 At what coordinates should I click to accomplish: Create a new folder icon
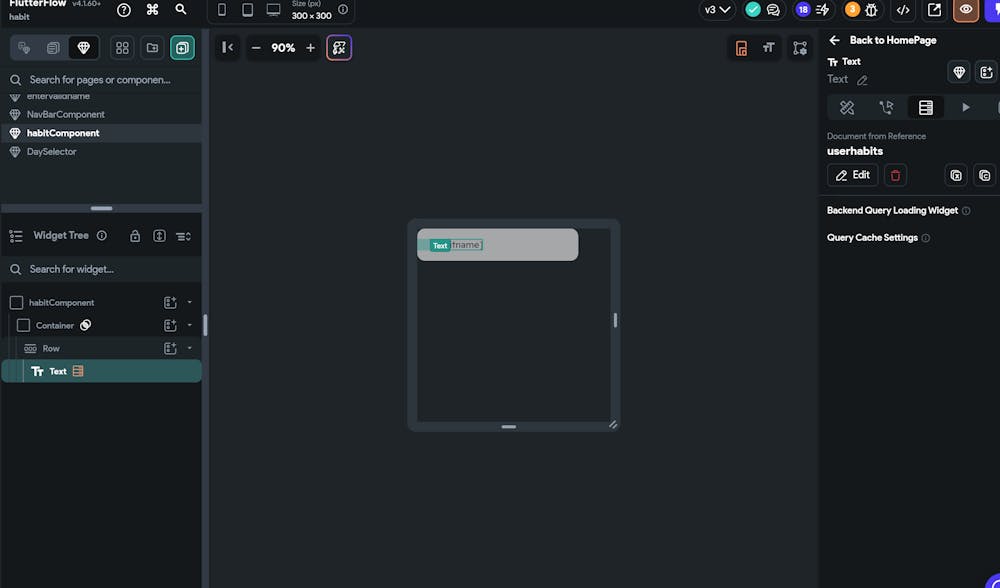pyautogui.click(x=152, y=48)
